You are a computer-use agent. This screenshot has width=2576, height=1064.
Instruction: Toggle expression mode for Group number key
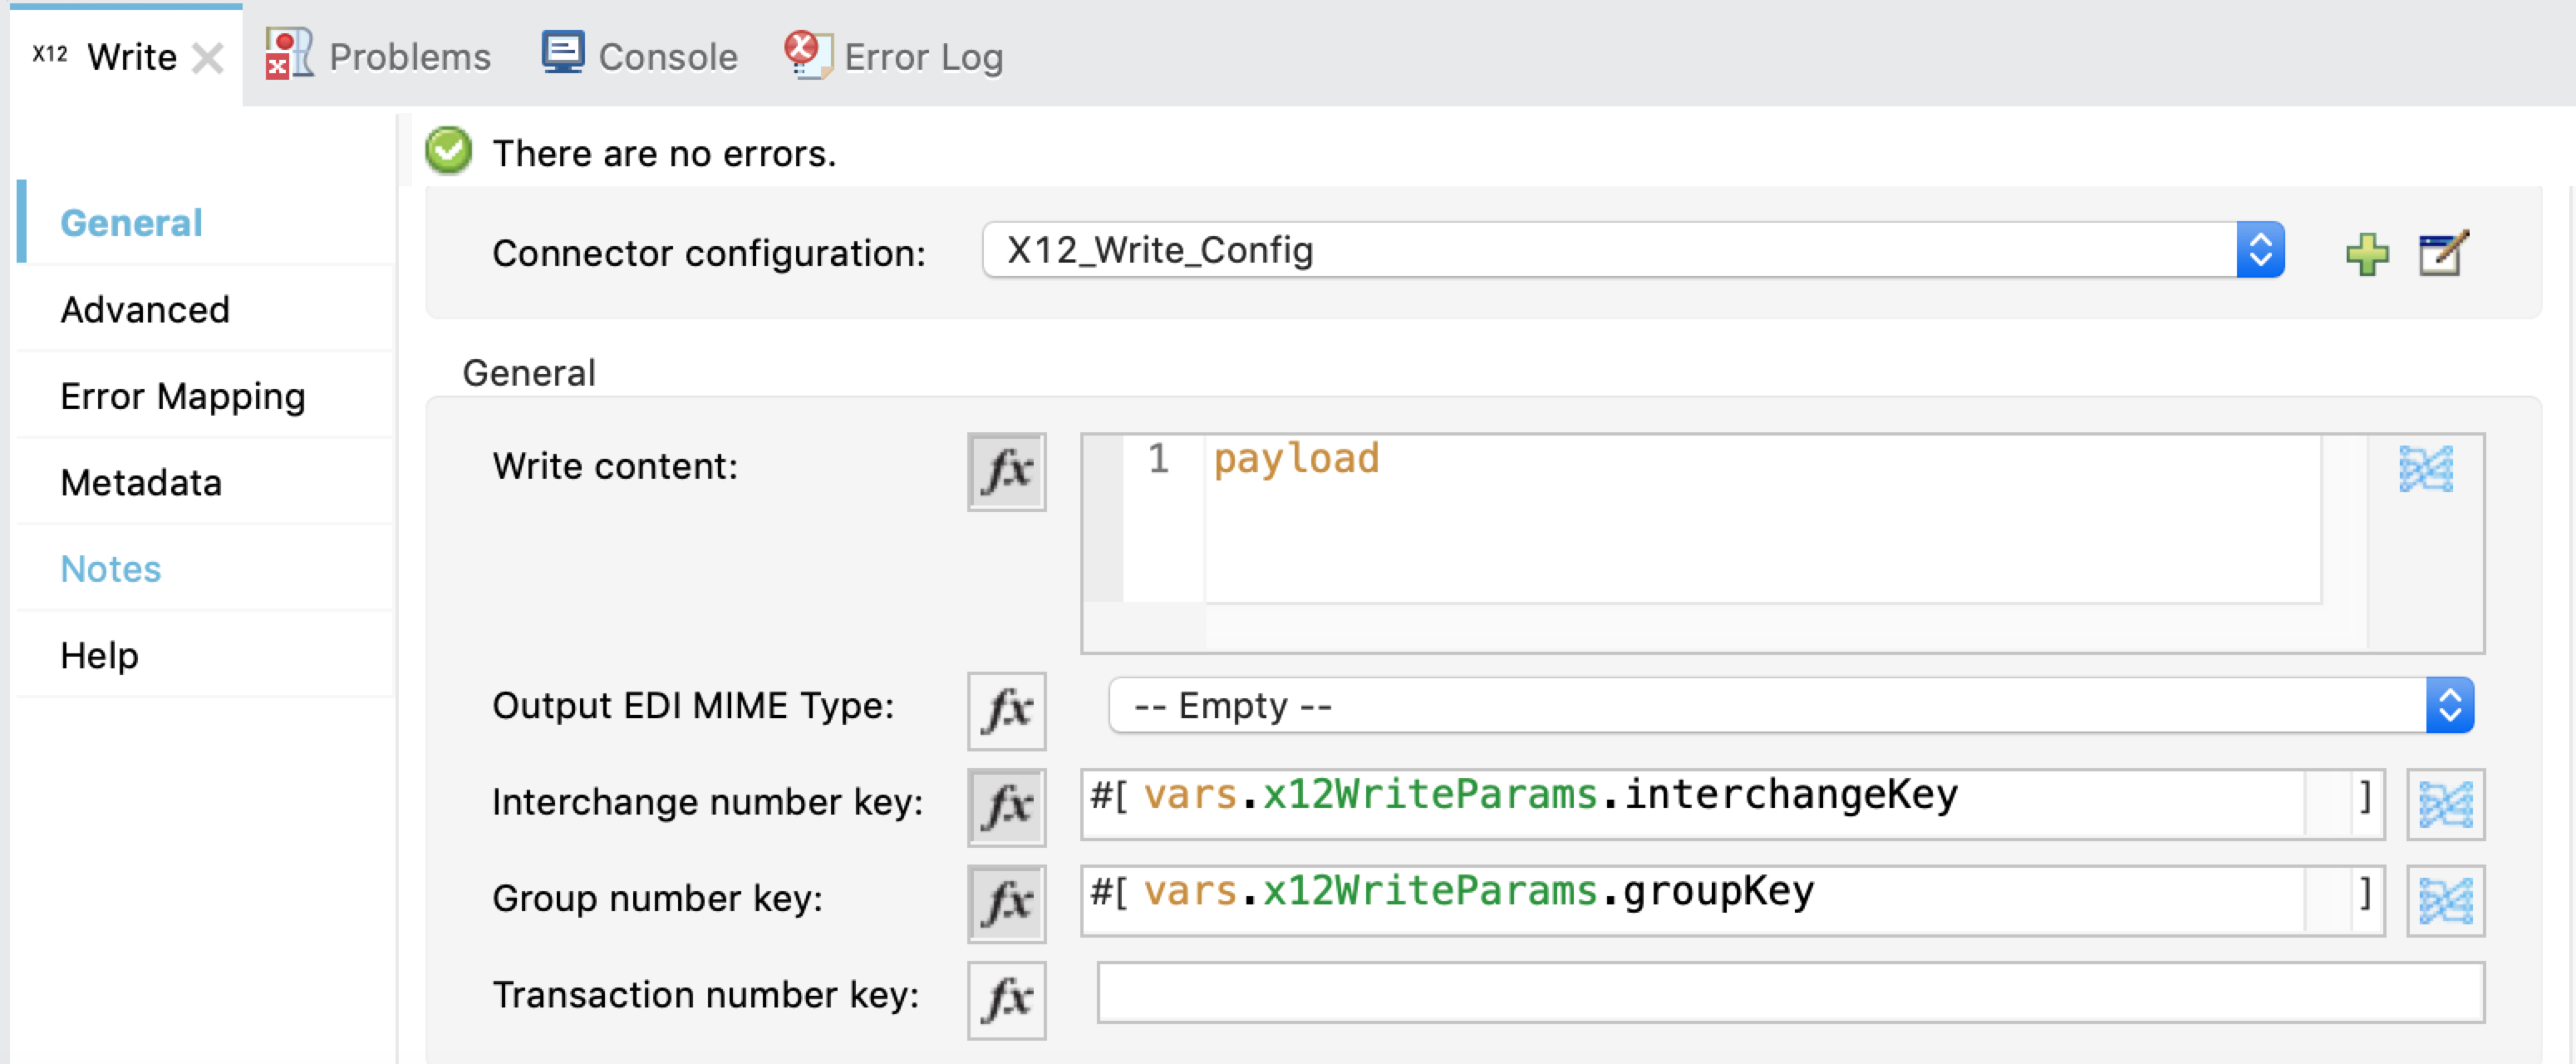click(x=1006, y=903)
